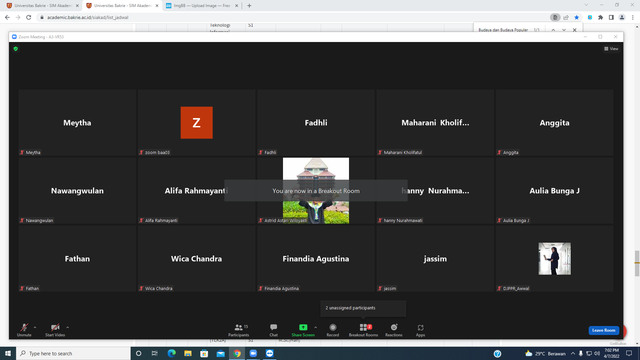640x360 pixels.
Task: Click 'Nawangwulan' name label
Action: point(77,191)
